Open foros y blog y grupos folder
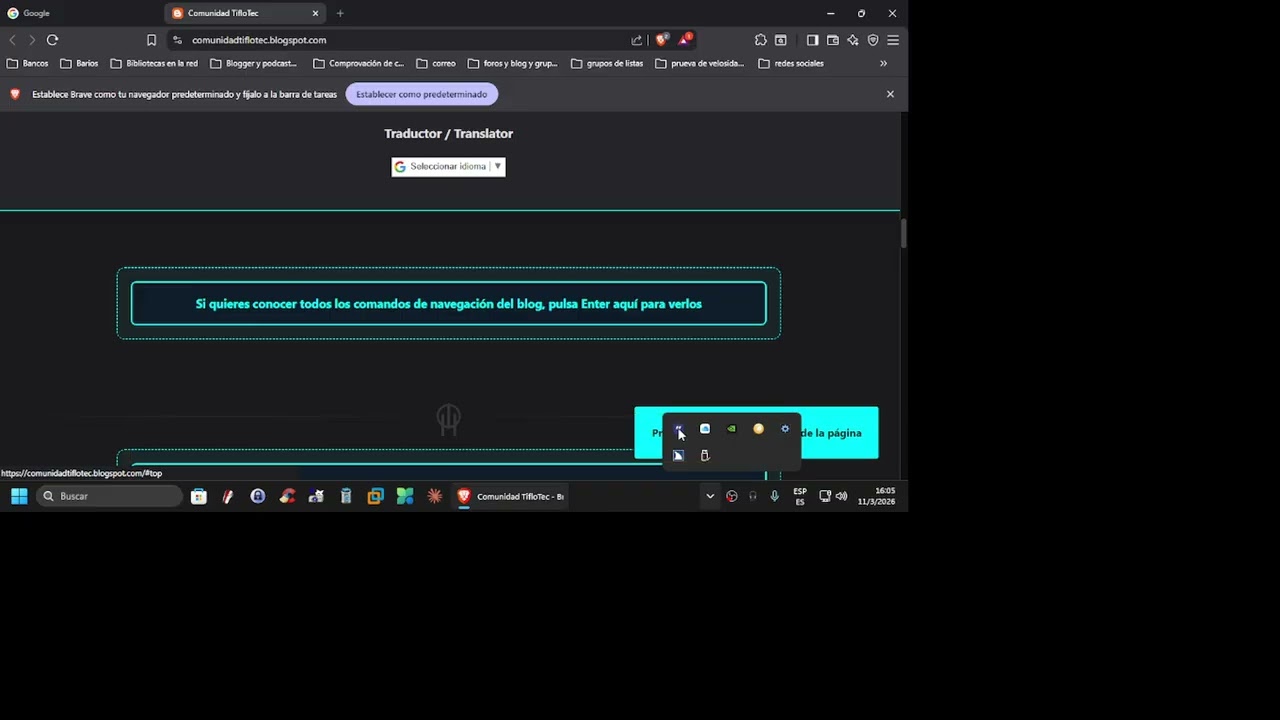 512,63
